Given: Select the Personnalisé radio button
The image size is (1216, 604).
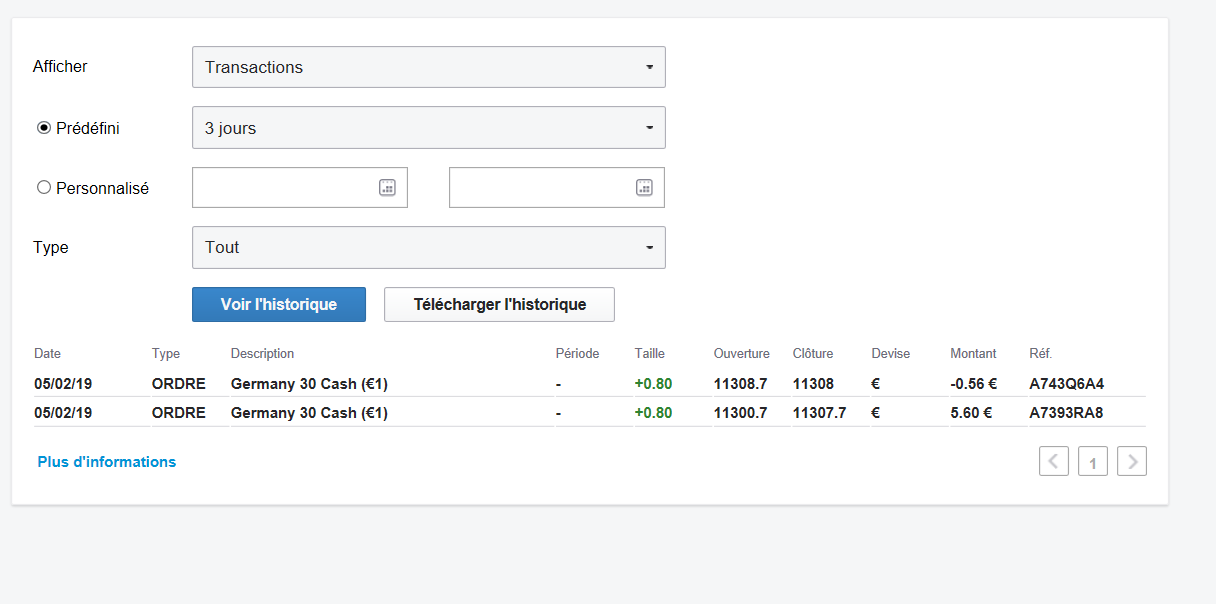Looking at the screenshot, I should (44, 187).
